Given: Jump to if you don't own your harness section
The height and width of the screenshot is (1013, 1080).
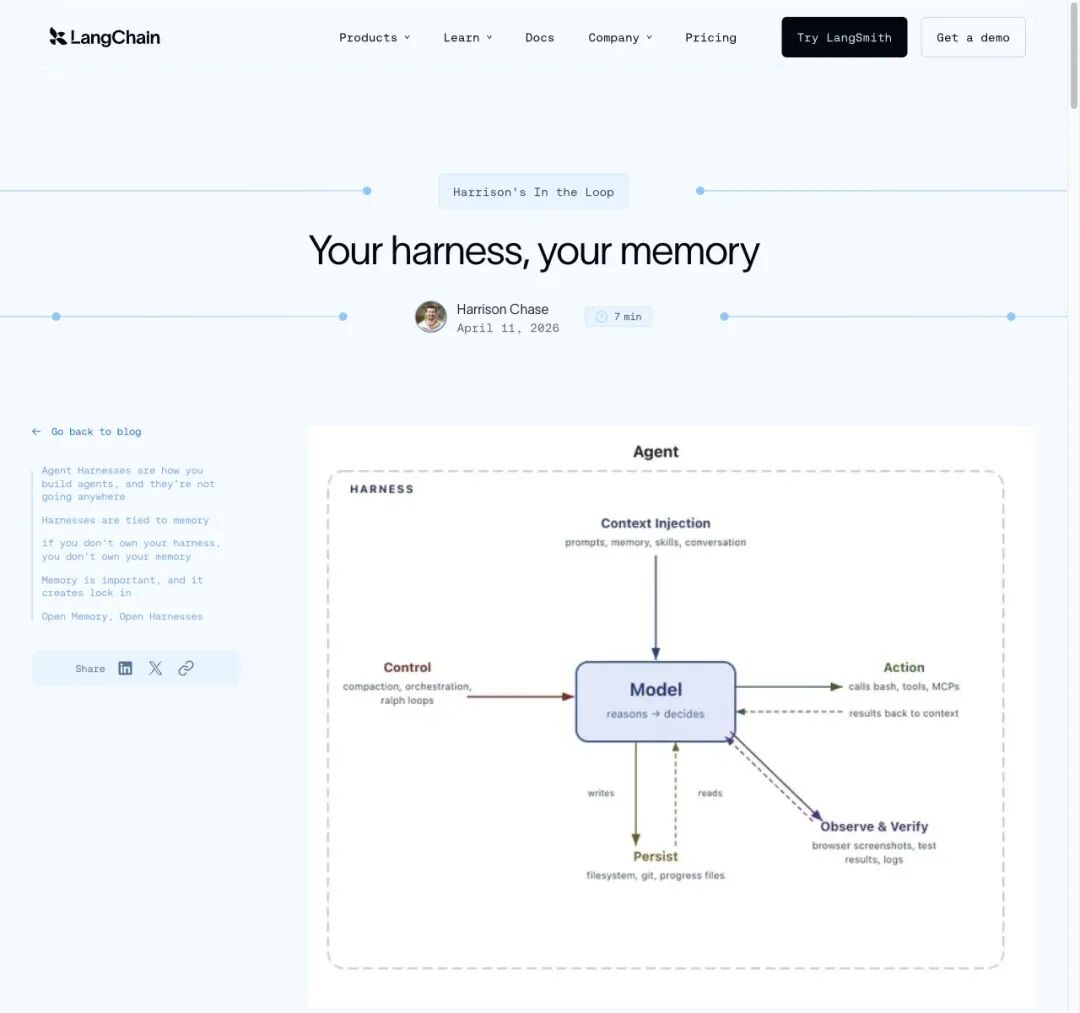Looking at the screenshot, I should 131,550.
